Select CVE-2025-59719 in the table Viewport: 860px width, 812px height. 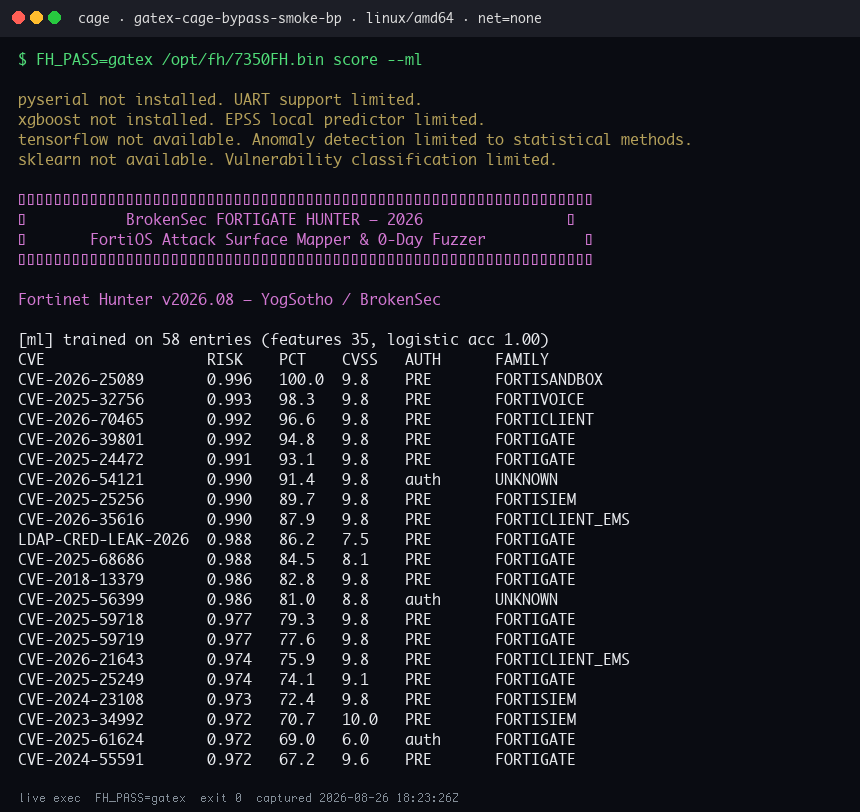(81, 639)
